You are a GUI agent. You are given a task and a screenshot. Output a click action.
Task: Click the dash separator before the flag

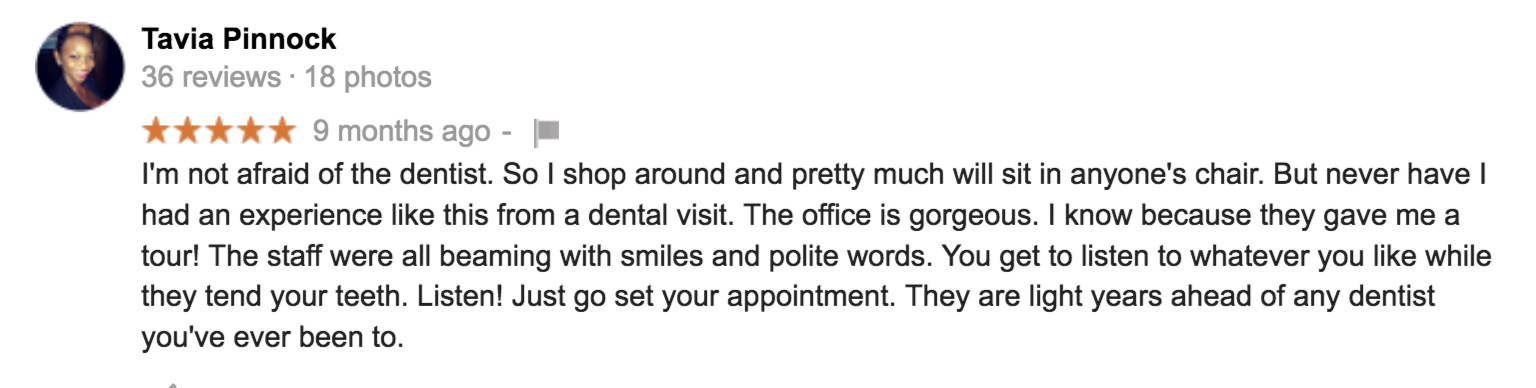[506, 132]
